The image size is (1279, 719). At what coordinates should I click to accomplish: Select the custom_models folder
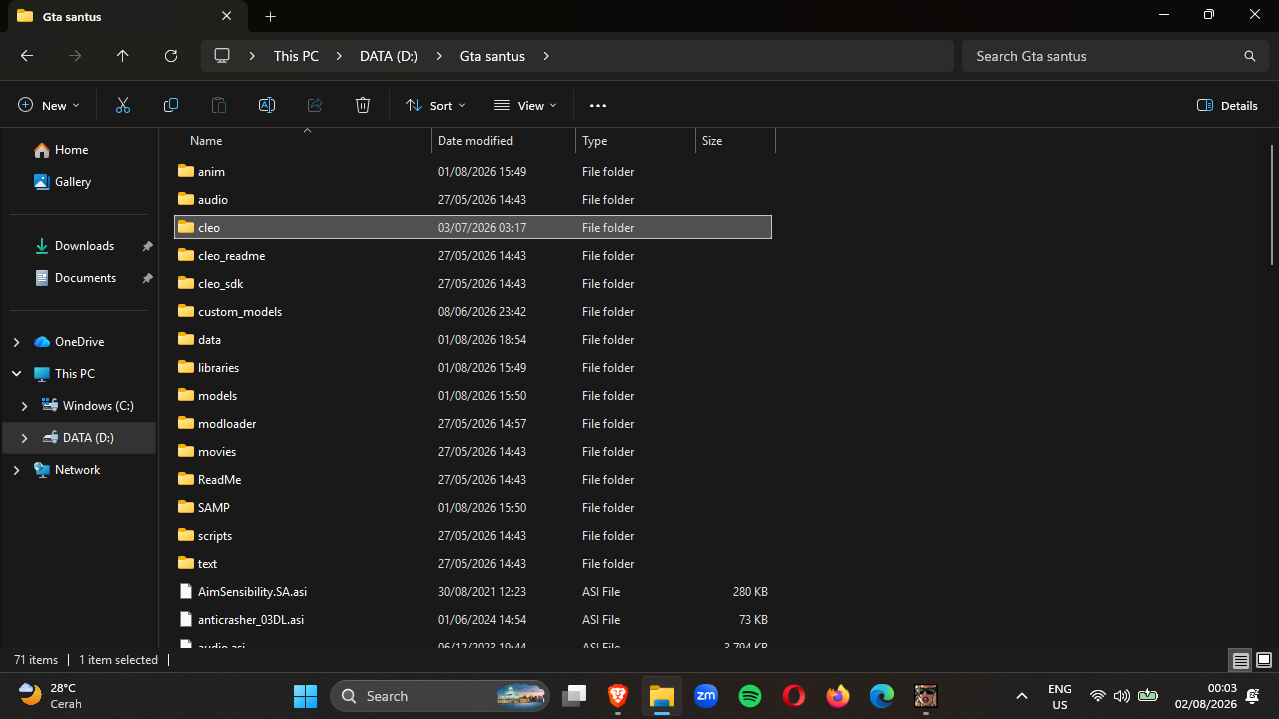473,312
